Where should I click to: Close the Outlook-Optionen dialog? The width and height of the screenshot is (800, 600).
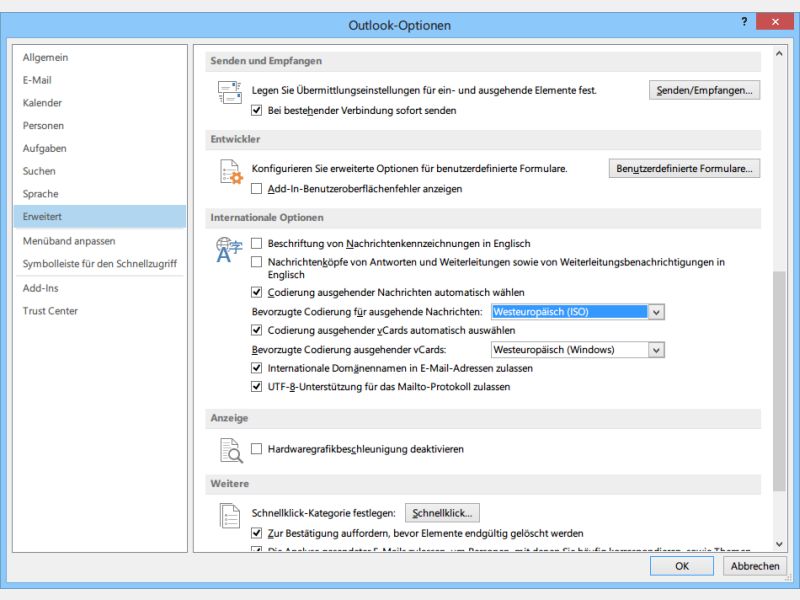[x=775, y=22]
